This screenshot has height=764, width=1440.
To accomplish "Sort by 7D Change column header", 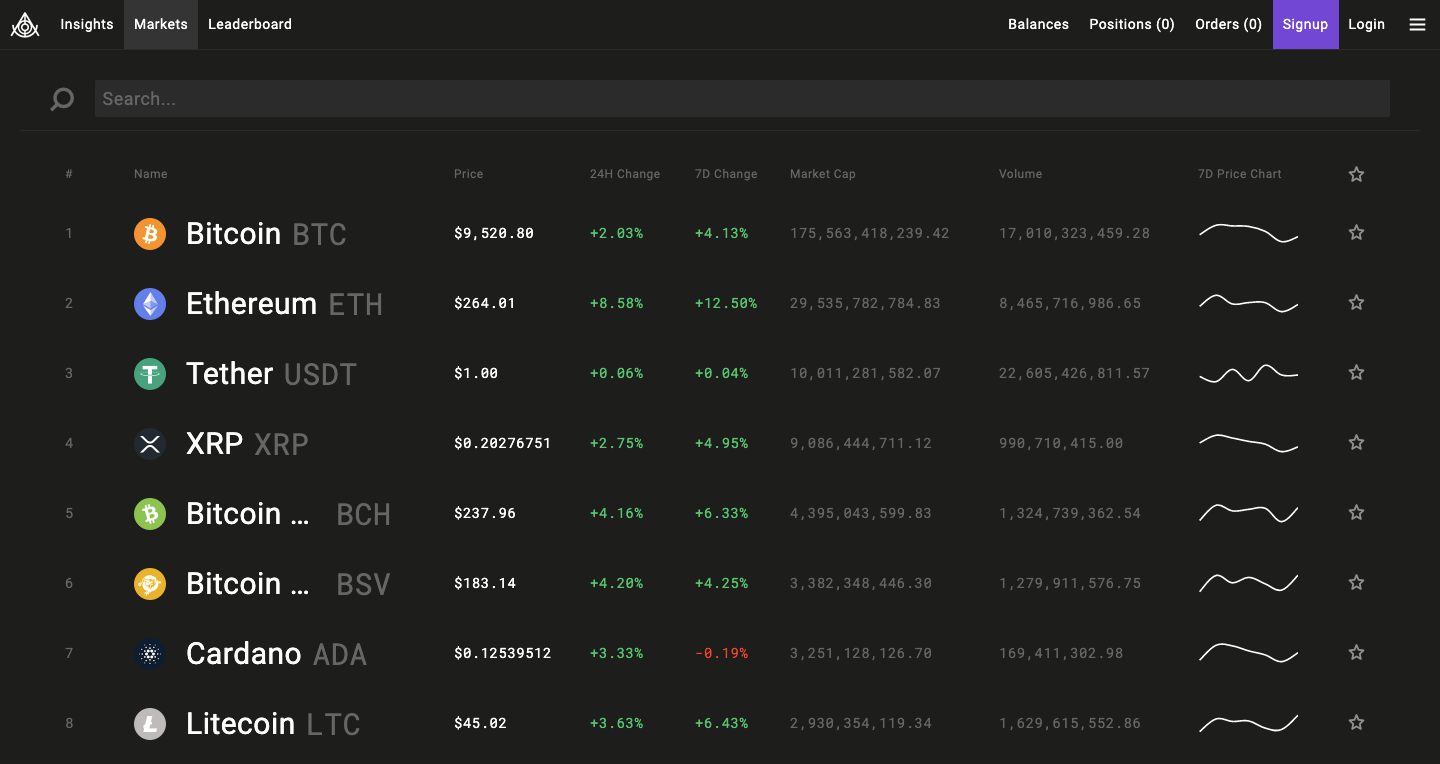I will pyautogui.click(x=726, y=174).
